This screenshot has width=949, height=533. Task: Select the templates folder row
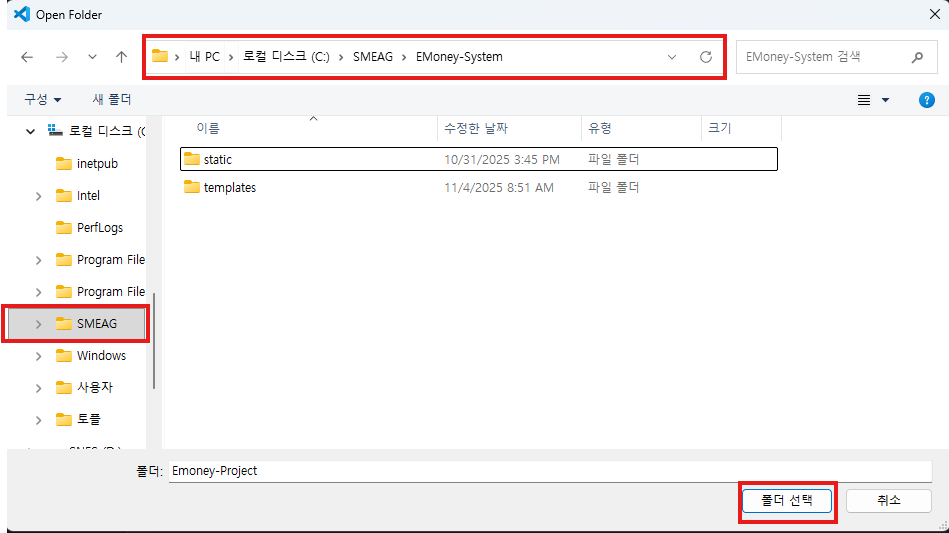click(x=479, y=188)
